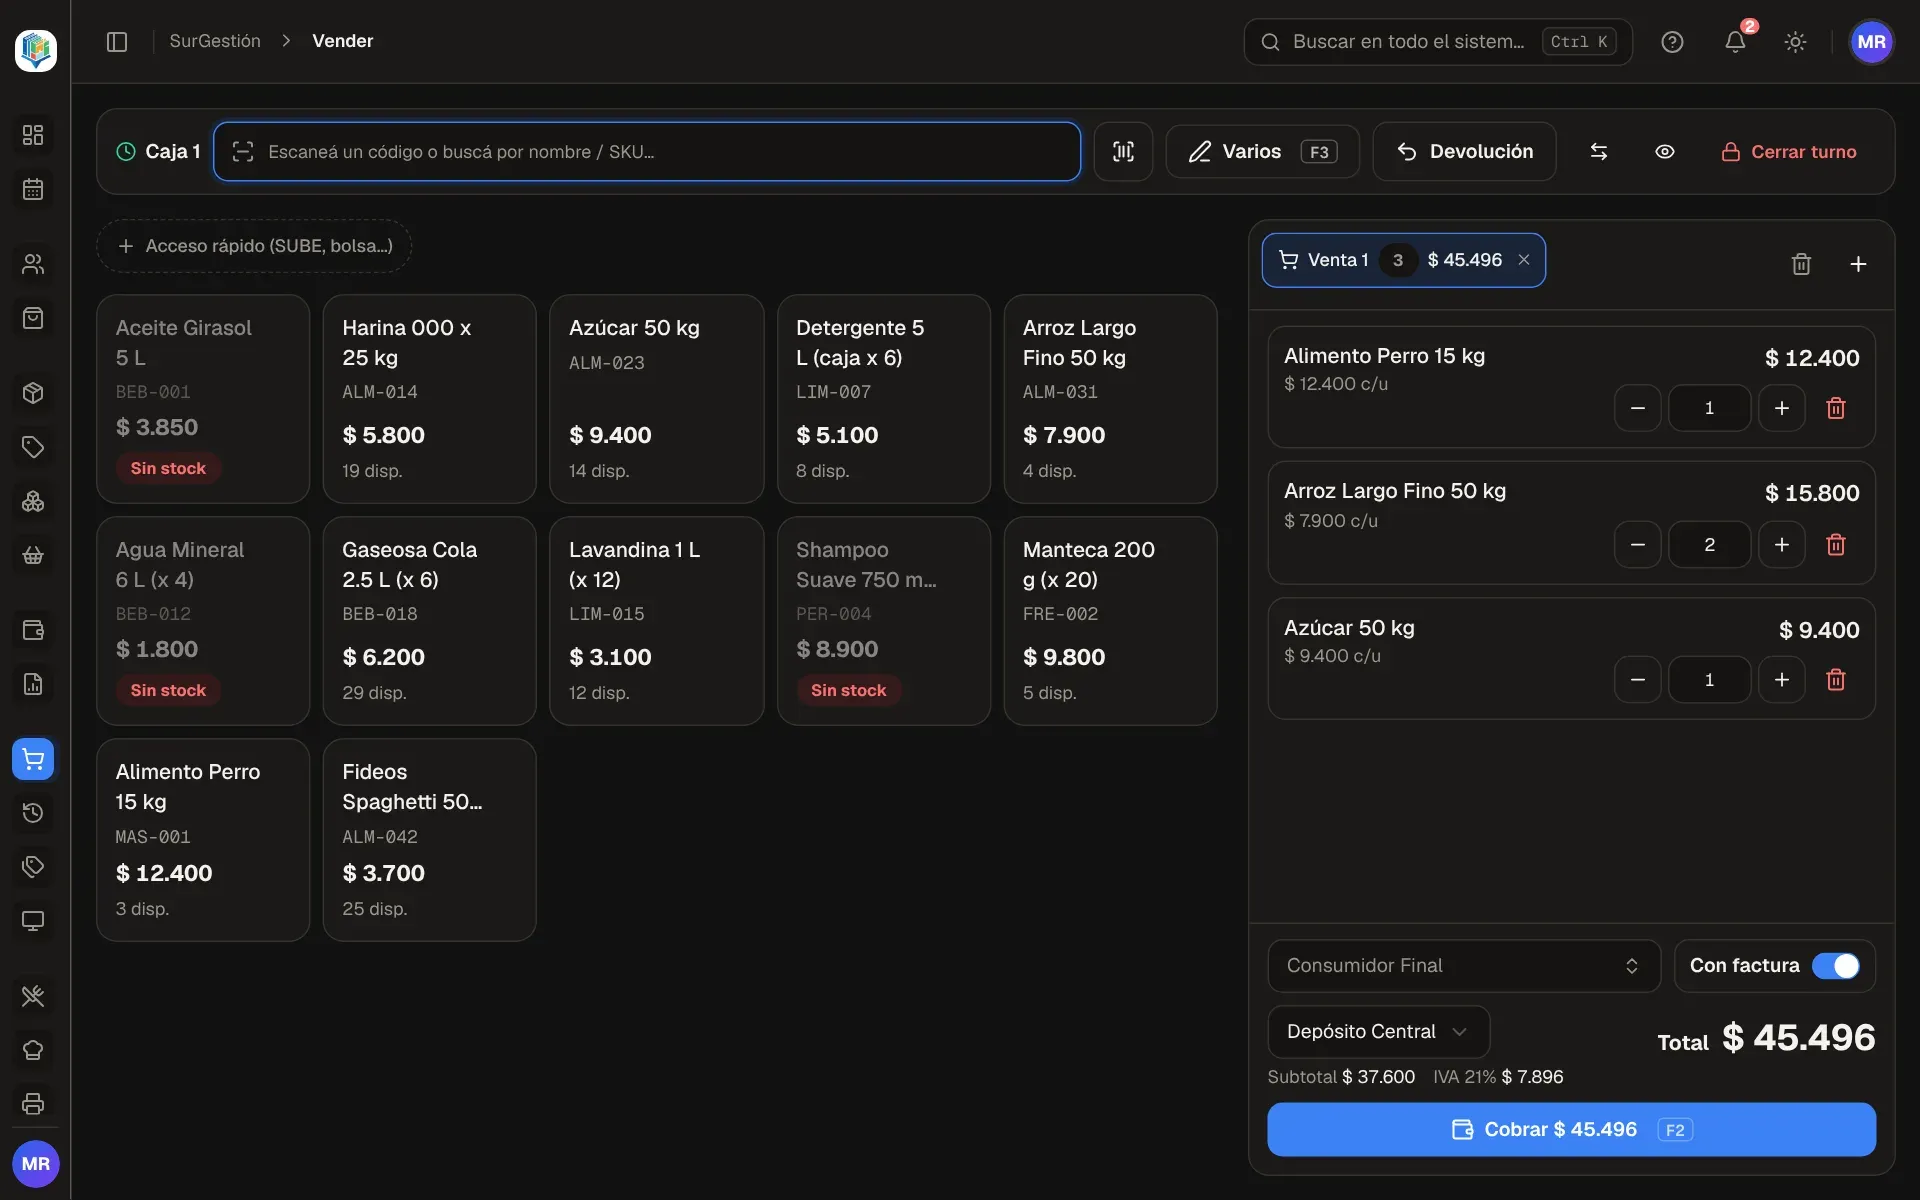This screenshot has width=1920, height=1200.
Task: Close the Venta 1 tab
Action: tap(1524, 260)
